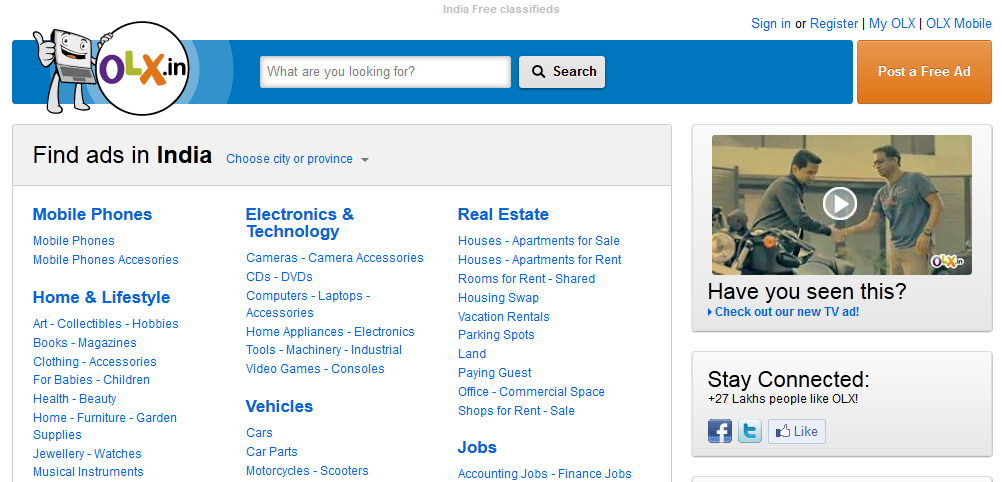Image resolution: width=1002 pixels, height=482 pixels.
Task: Open the OLX Twitter icon
Action: (750, 431)
